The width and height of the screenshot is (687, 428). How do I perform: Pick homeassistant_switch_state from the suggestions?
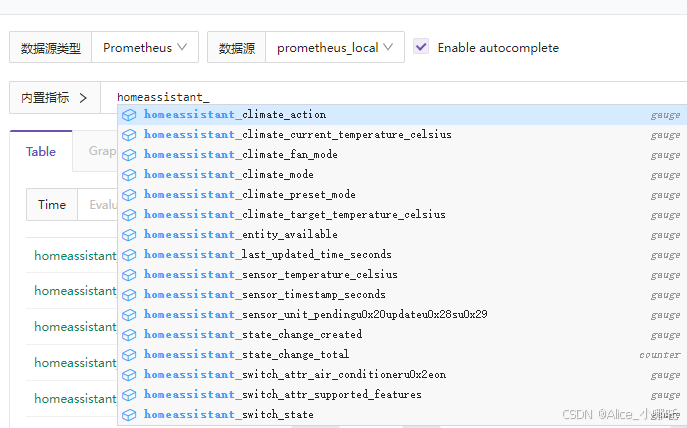coord(402,414)
